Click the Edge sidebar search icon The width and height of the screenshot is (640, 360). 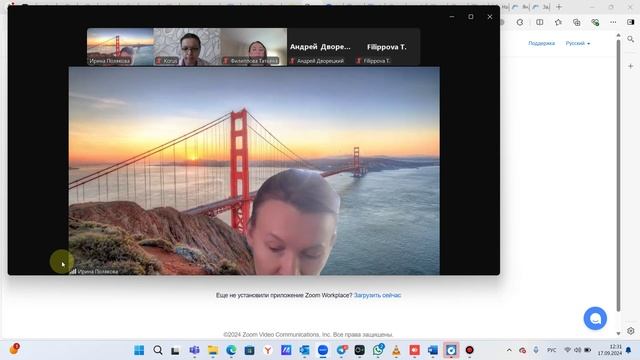pos(631,39)
